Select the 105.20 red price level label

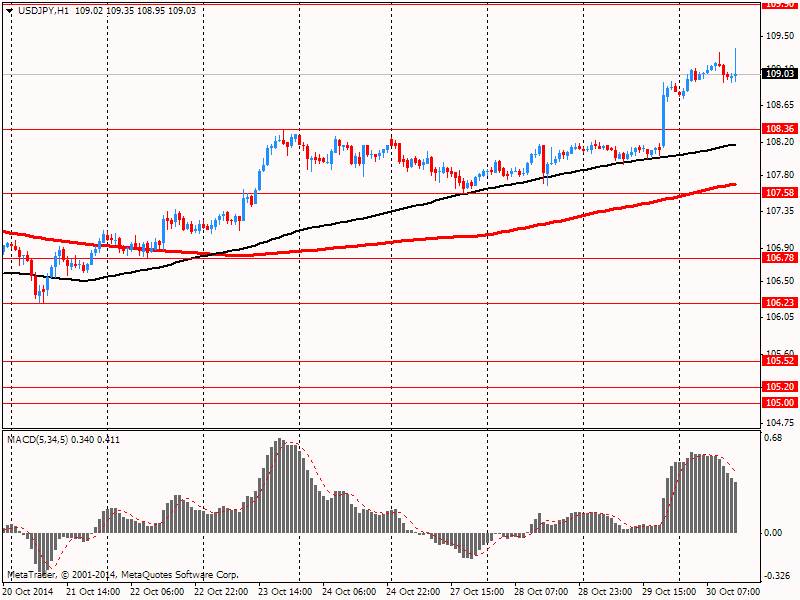[x=779, y=387]
